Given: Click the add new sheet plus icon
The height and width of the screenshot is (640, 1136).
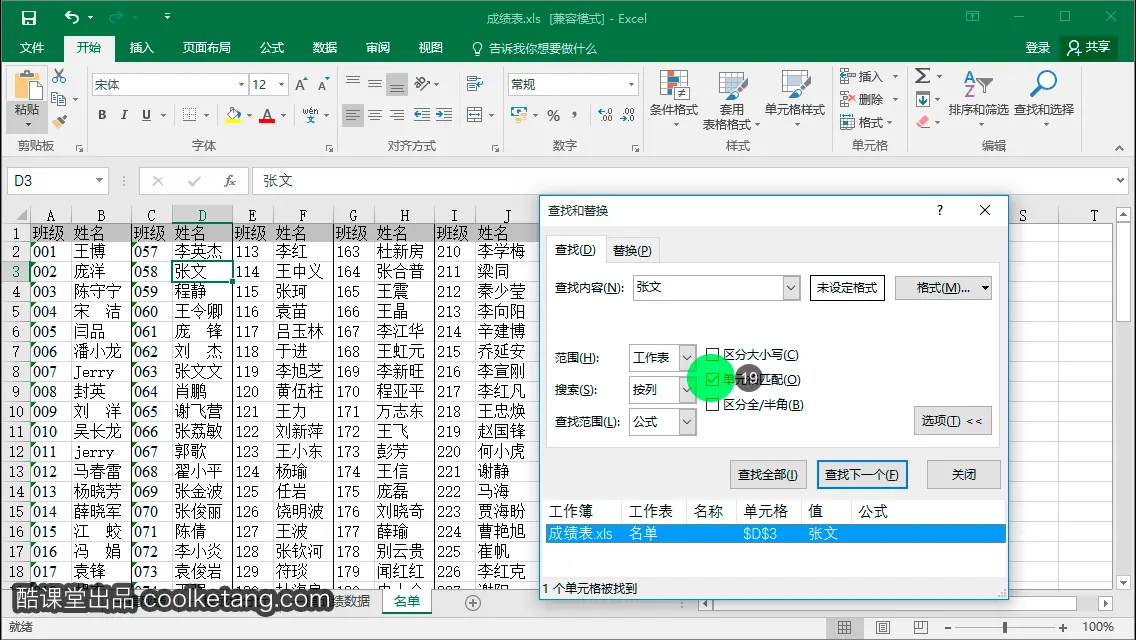Looking at the screenshot, I should pyautogui.click(x=472, y=602).
